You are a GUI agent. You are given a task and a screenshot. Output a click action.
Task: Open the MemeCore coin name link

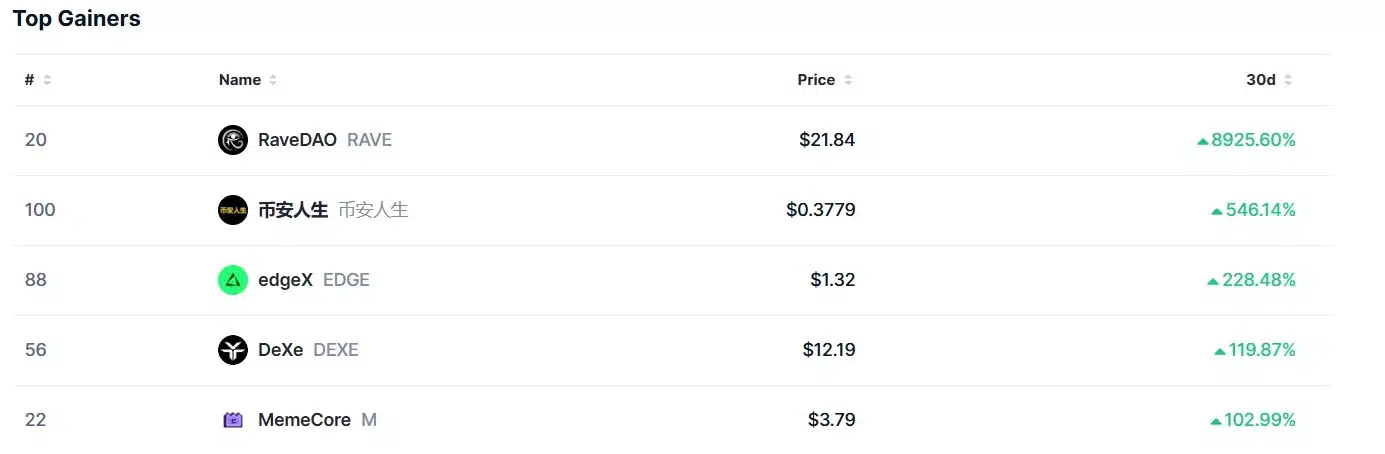coord(304,420)
